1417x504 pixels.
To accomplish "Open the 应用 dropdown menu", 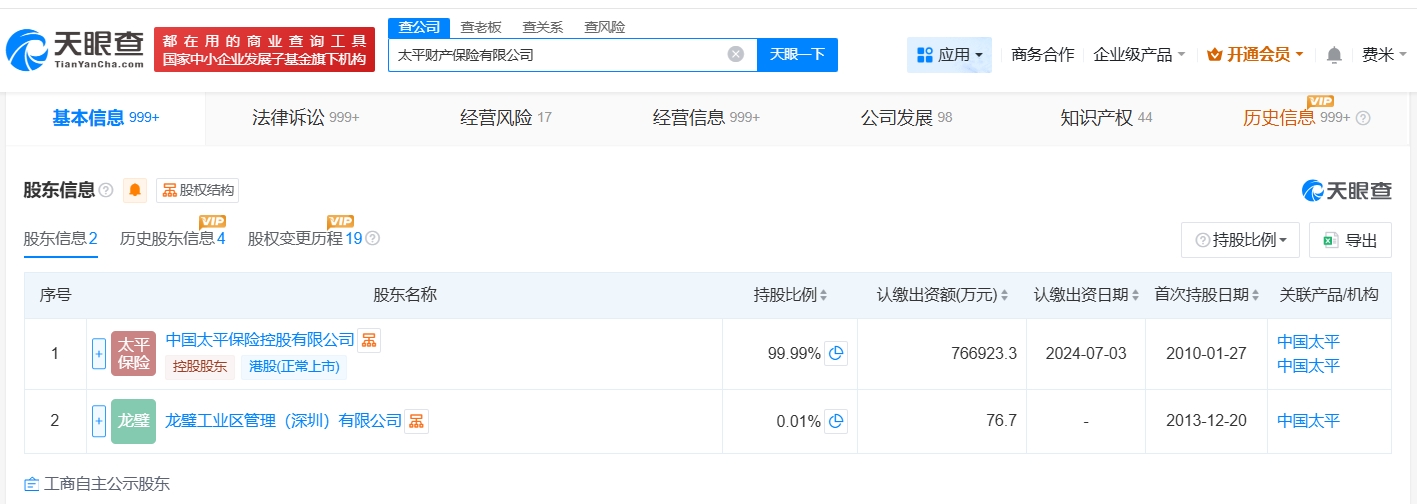I will coord(949,55).
